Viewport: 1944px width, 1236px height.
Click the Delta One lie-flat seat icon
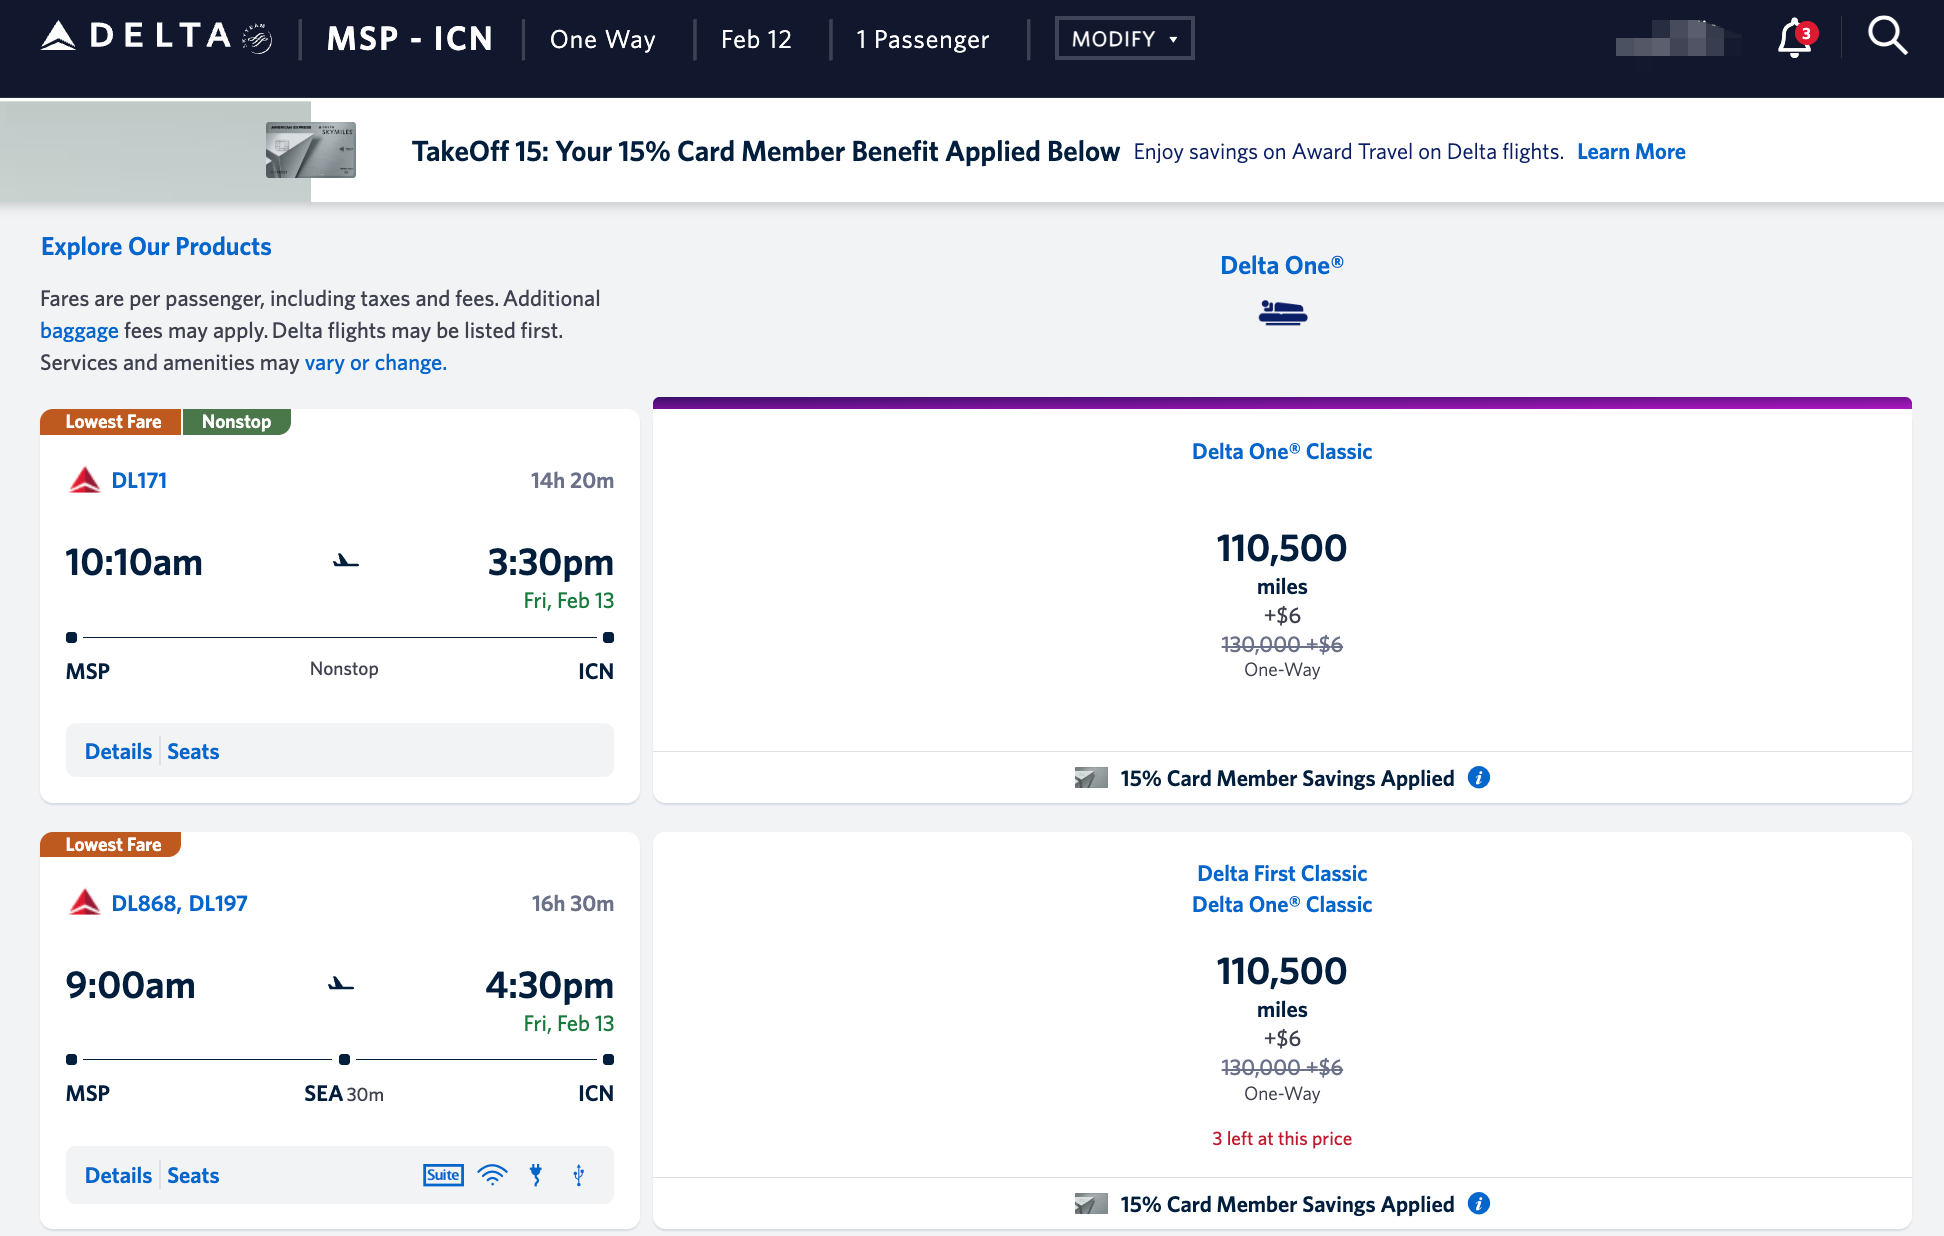click(1282, 313)
